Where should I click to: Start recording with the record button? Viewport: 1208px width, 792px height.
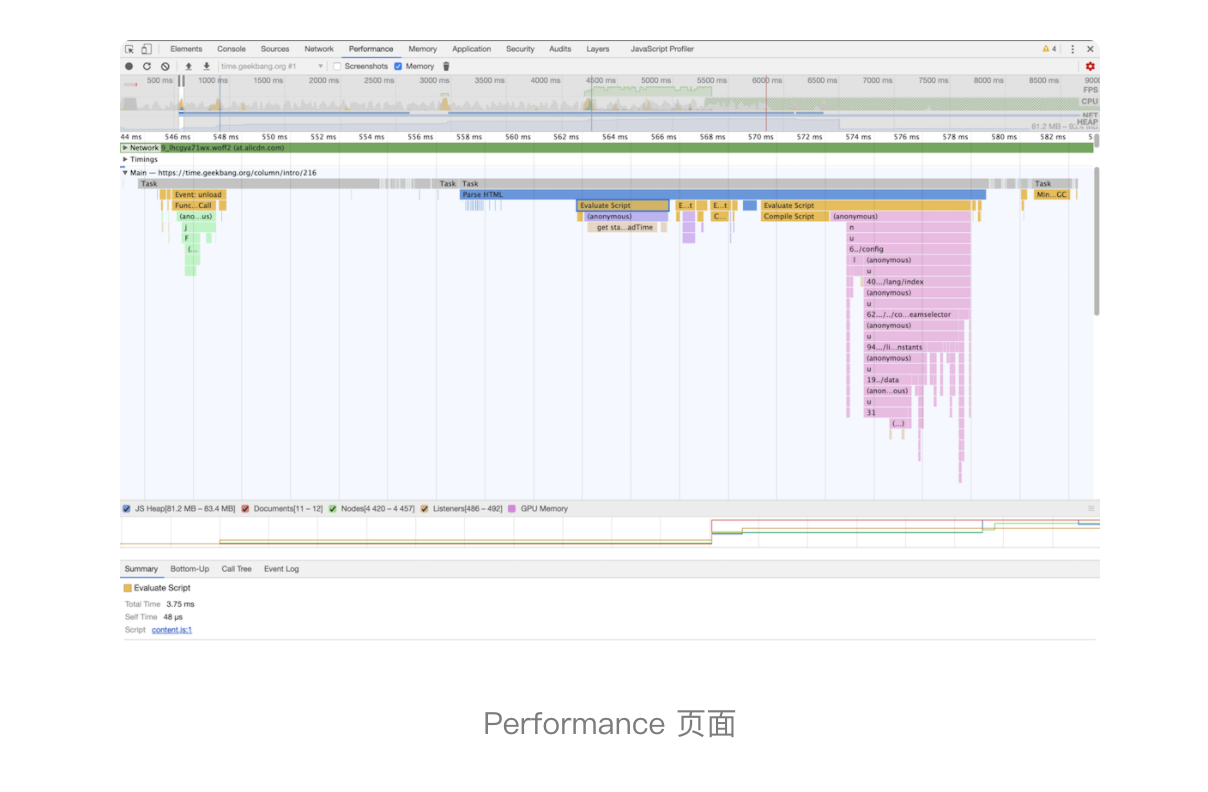[129, 66]
